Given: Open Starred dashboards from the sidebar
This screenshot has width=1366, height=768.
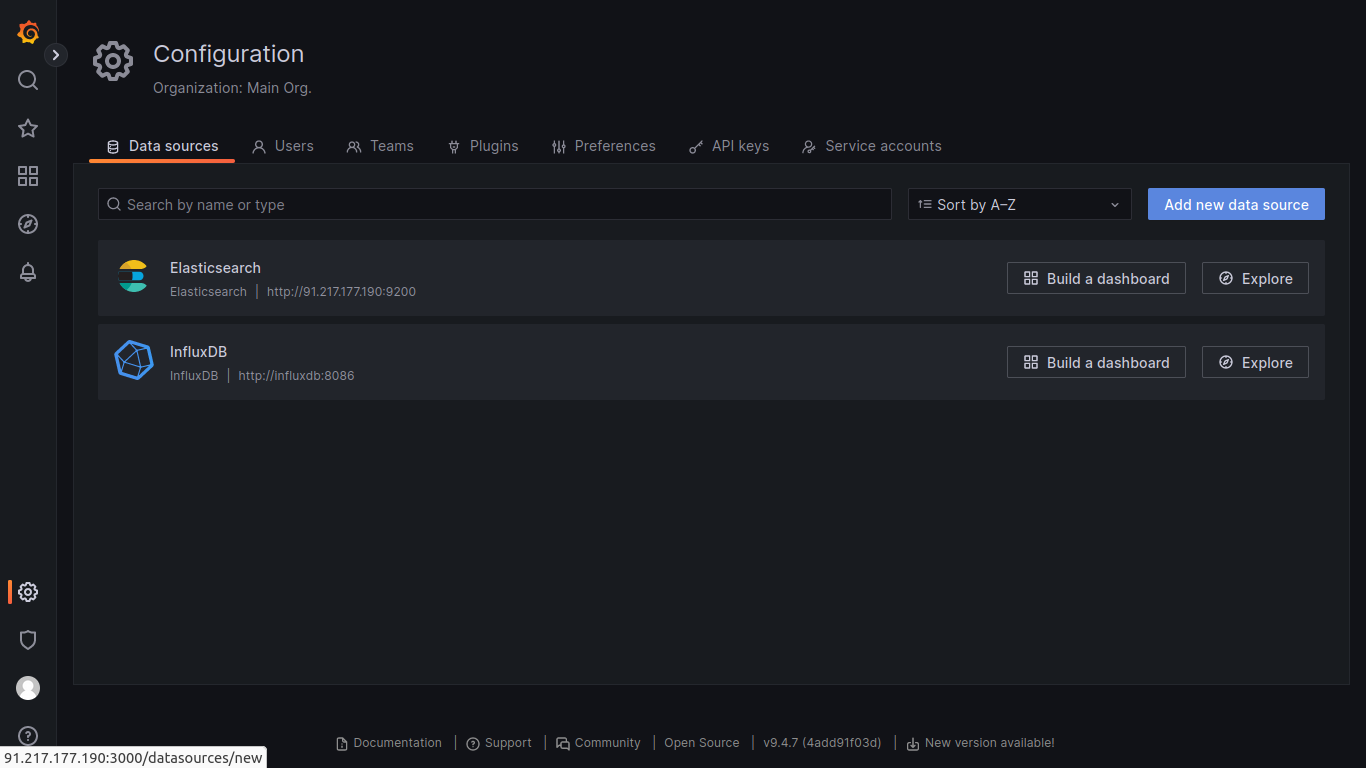Looking at the screenshot, I should 28,128.
